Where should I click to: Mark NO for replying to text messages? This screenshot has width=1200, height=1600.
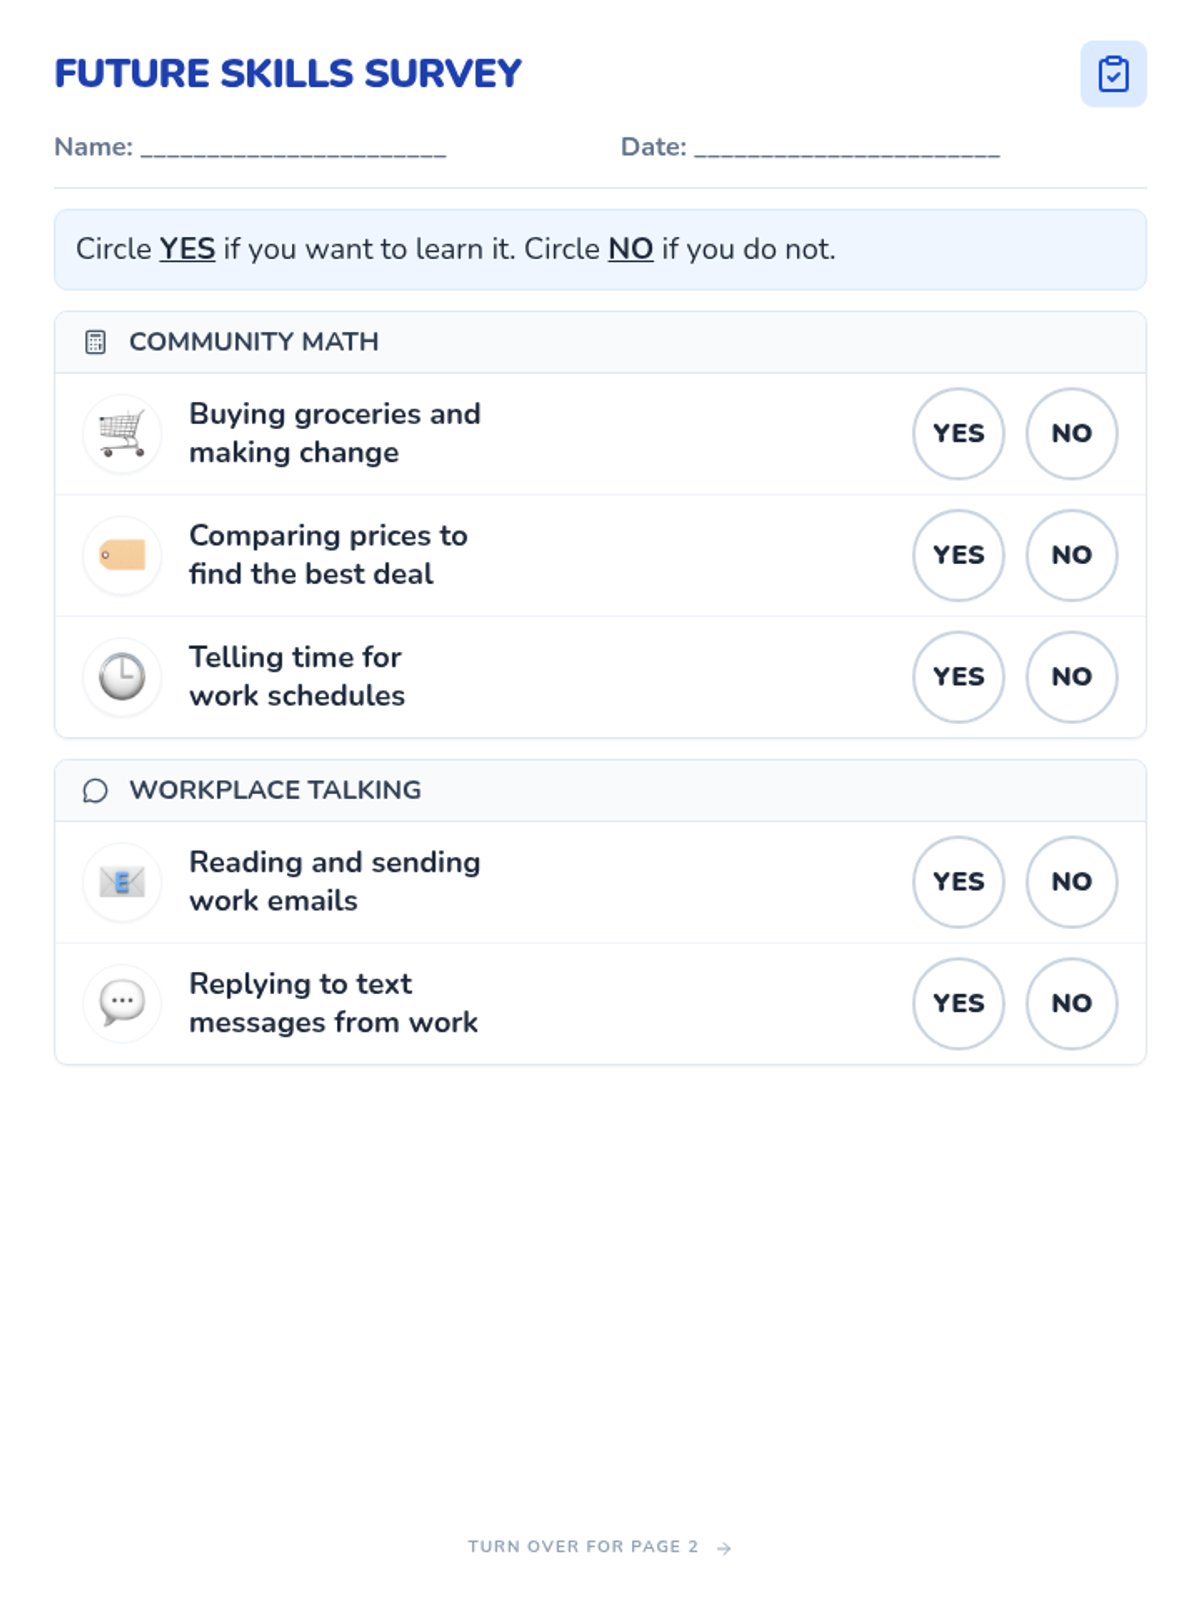(1071, 1003)
